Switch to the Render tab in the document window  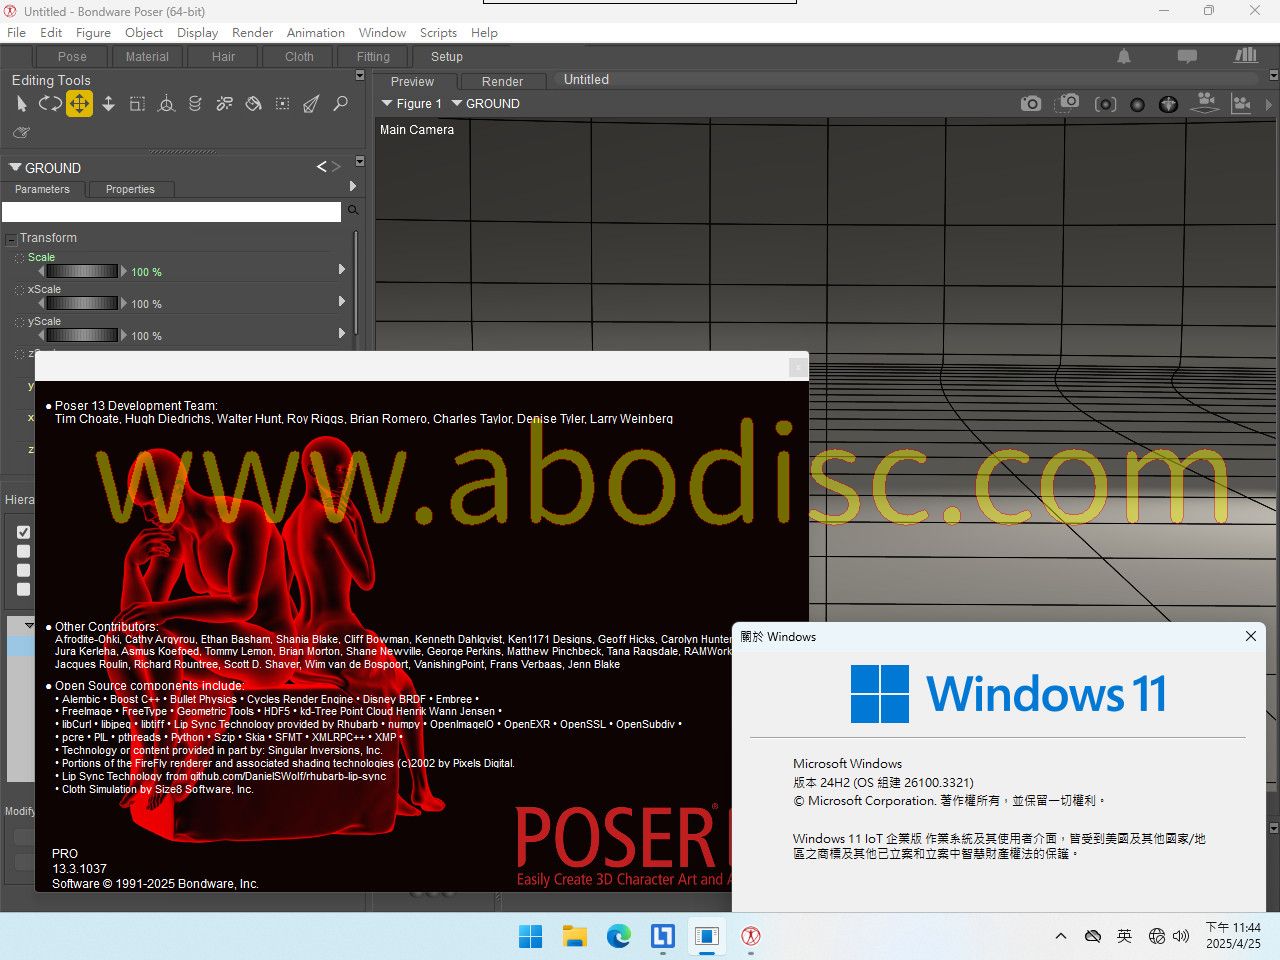tap(502, 82)
